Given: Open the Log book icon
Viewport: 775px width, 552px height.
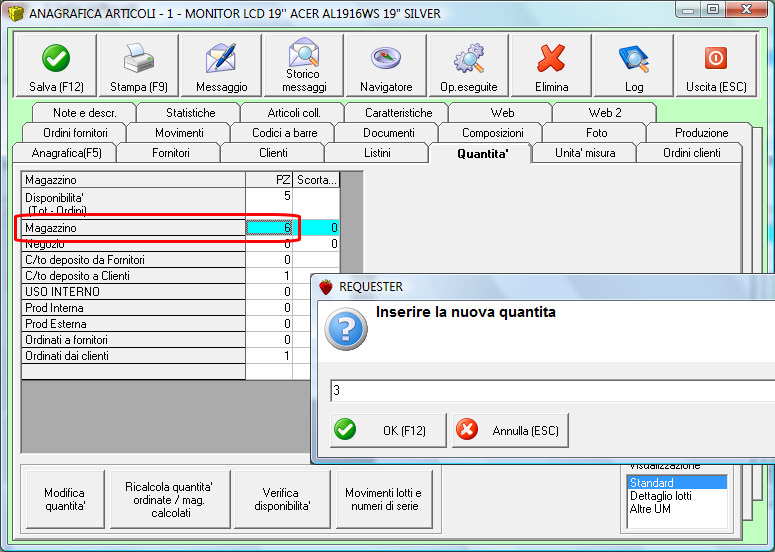Looking at the screenshot, I should click(634, 58).
